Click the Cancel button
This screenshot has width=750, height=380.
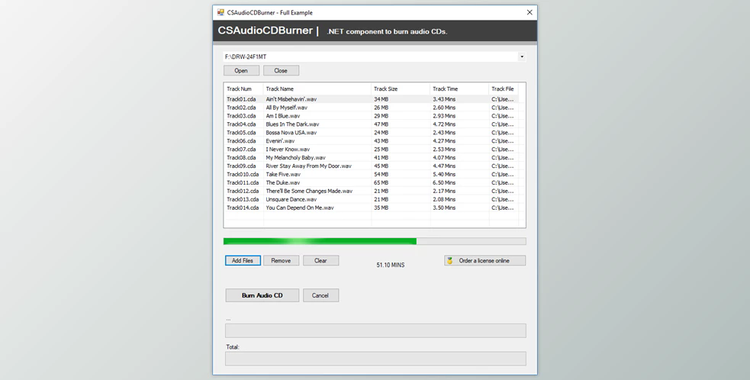click(x=321, y=295)
